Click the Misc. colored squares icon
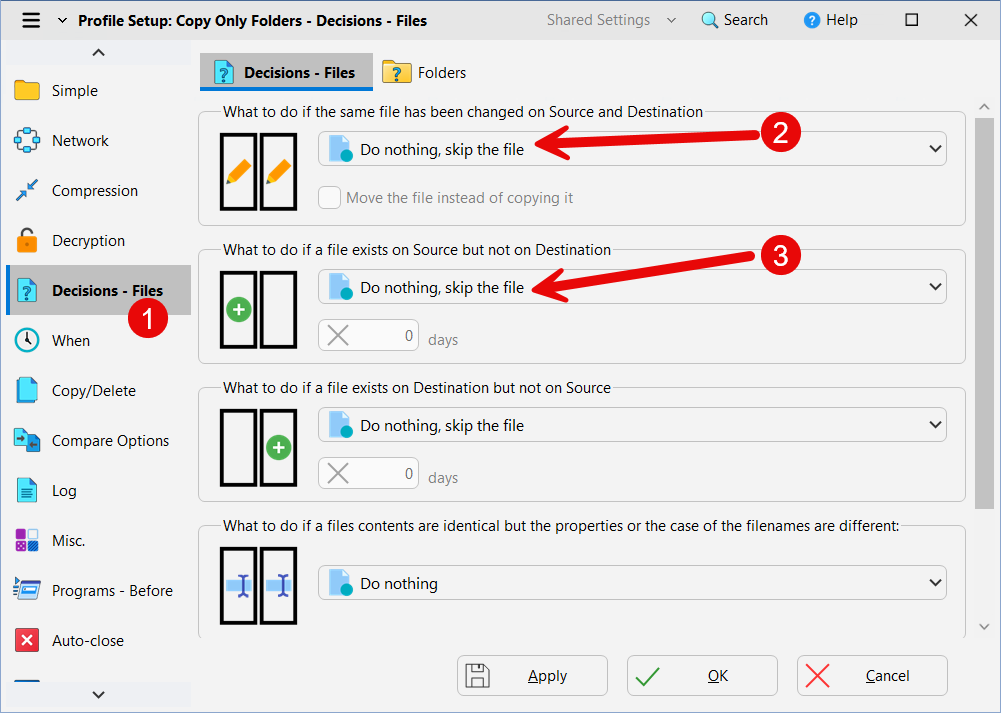The width and height of the screenshot is (1001, 713). [x=27, y=540]
